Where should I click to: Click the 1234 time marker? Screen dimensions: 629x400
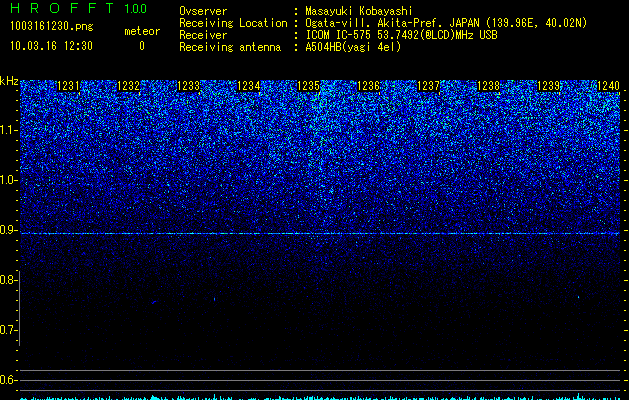pos(249,86)
